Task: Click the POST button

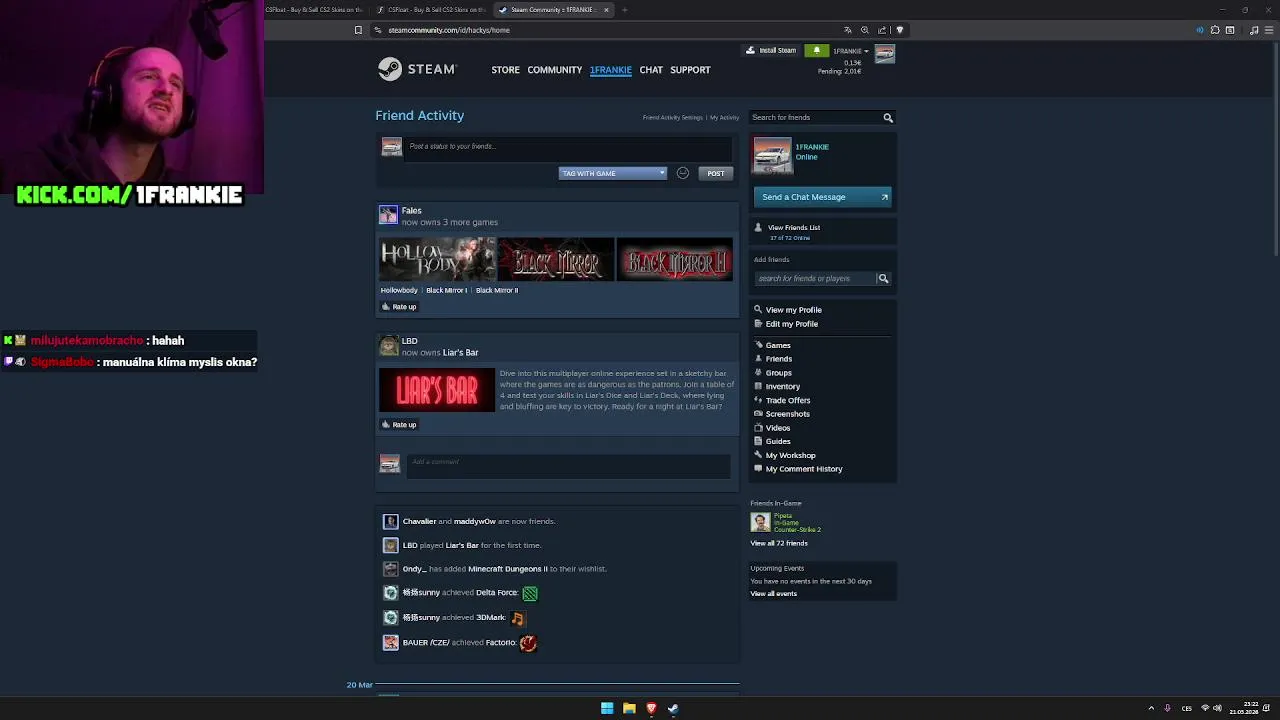Action: [716, 173]
